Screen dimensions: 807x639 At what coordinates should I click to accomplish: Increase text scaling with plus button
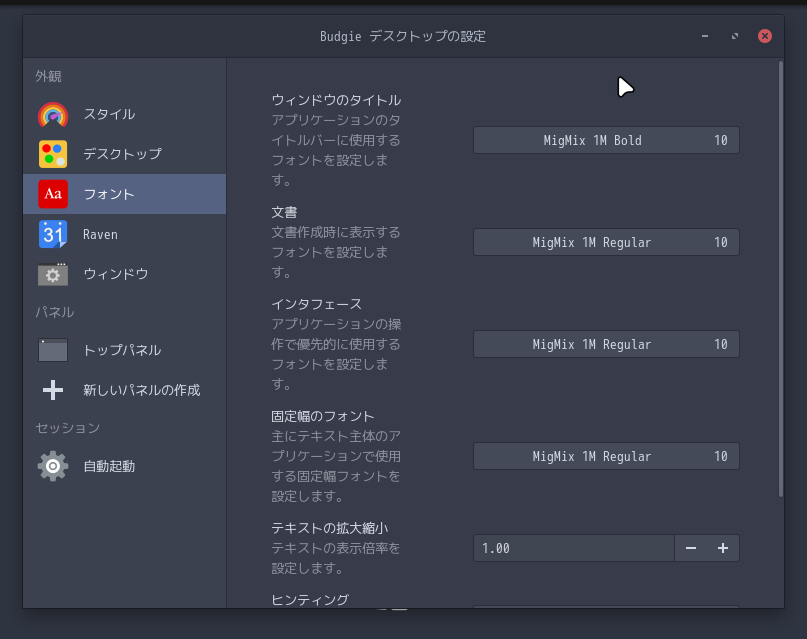click(723, 548)
